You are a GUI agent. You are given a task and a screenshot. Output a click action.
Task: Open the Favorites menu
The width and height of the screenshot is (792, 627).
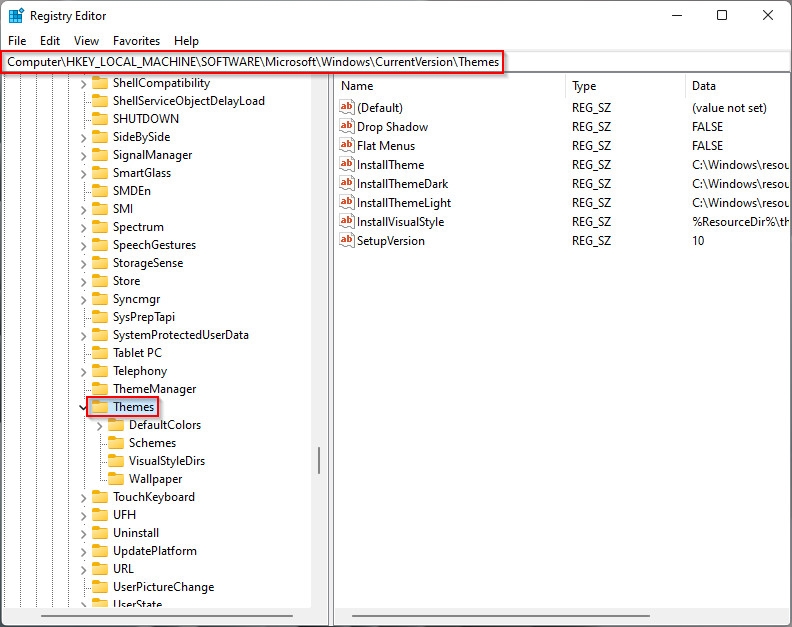tap(136, 40)
